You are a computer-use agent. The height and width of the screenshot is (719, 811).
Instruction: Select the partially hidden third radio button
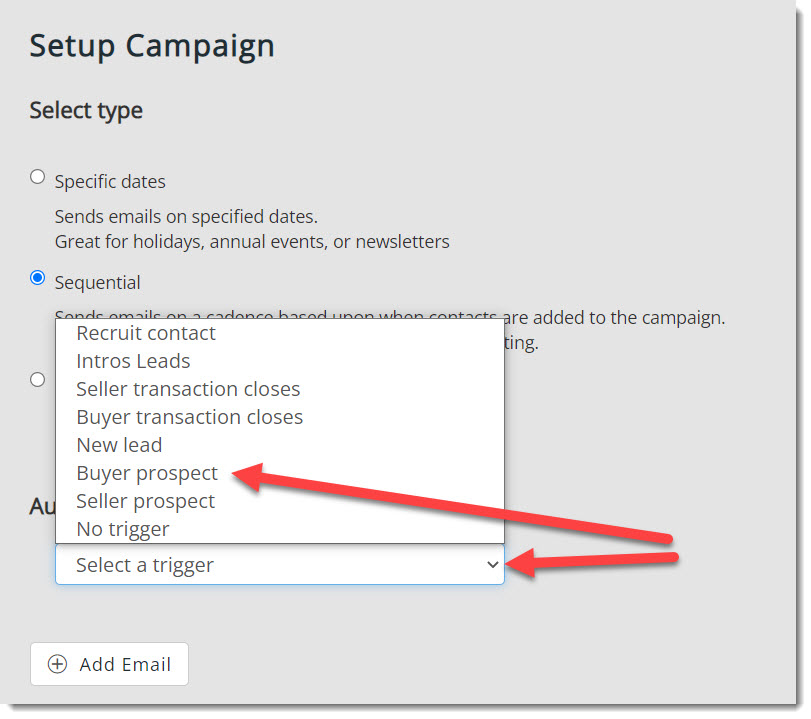tap(38, 379)
